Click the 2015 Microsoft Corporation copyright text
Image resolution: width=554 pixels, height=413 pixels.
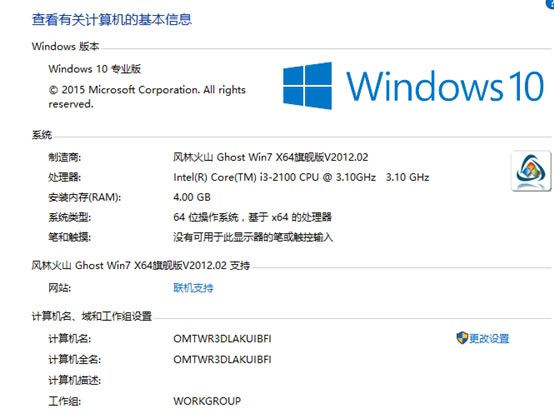(x=147, y=96)
